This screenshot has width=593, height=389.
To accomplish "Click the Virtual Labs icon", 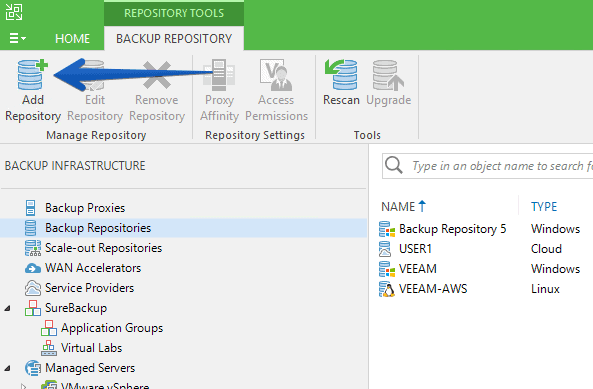I will (x=49, y=348).
